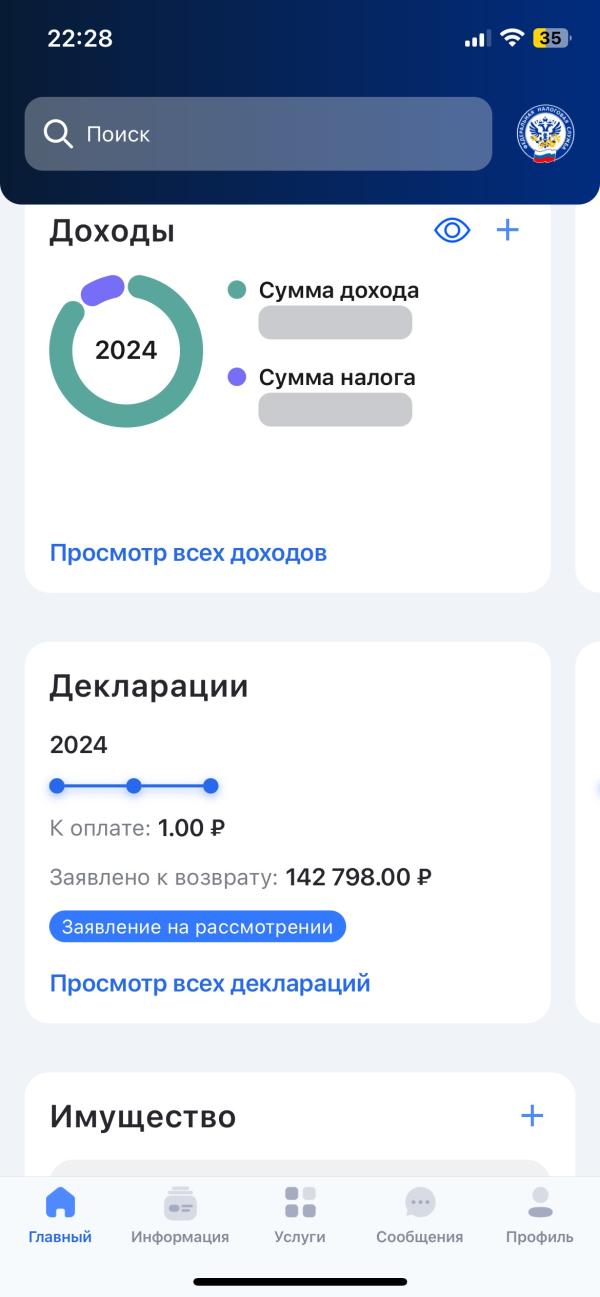The height and width of the screenshot is (1297, 600).
Task: Tap the magnifying glass search icon
Action: point(59,134)
